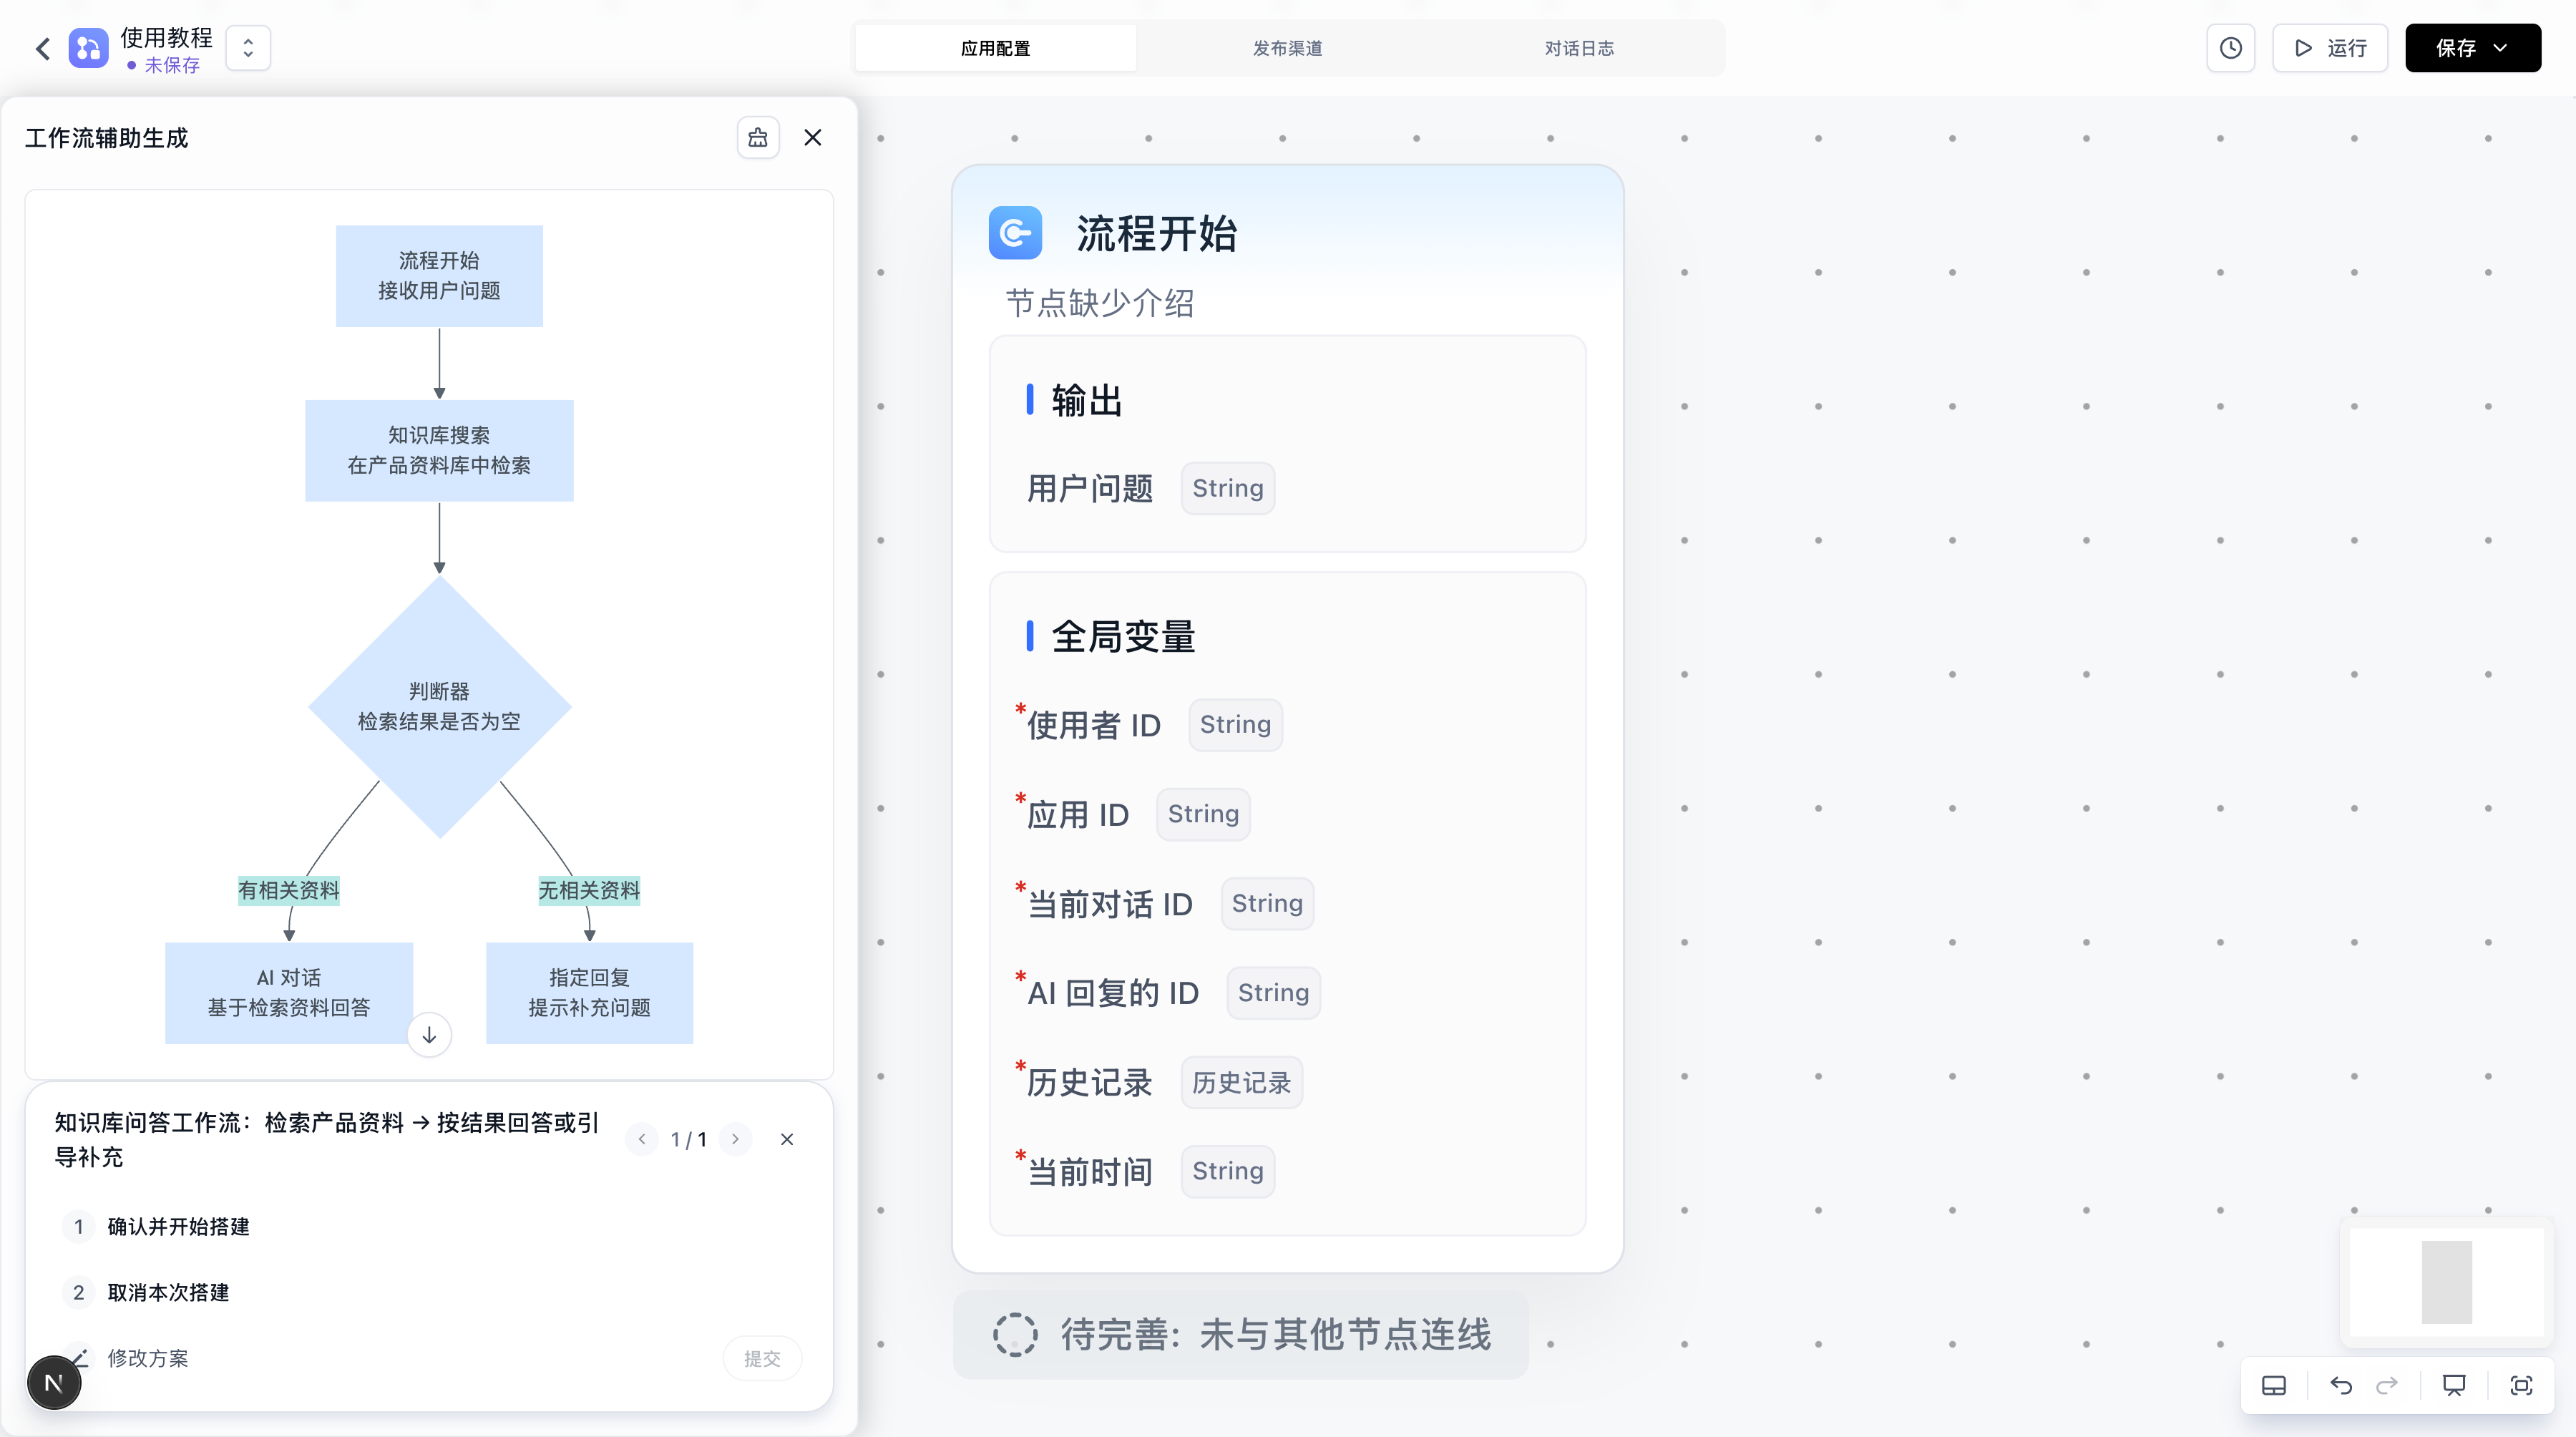Go to next suggestion page arrow
The height and width of the screenshot is (1437, 2576).
pos(735,1139)
